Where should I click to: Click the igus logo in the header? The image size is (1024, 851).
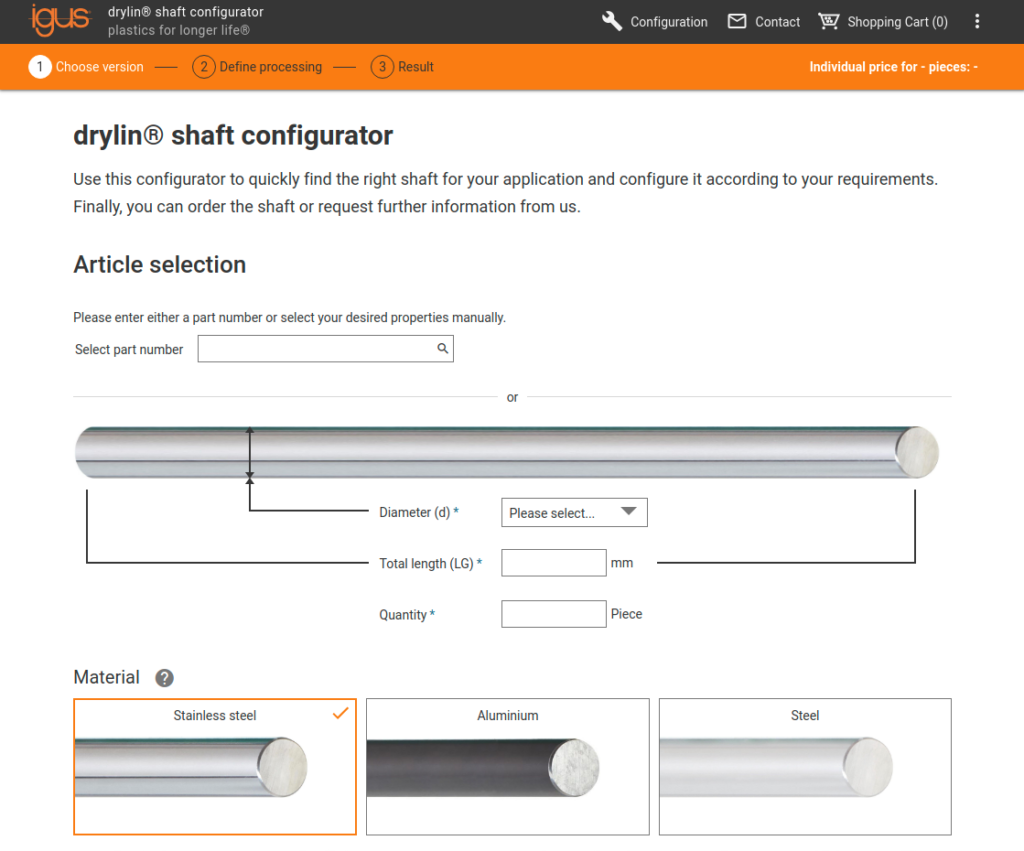click(60, 21)
